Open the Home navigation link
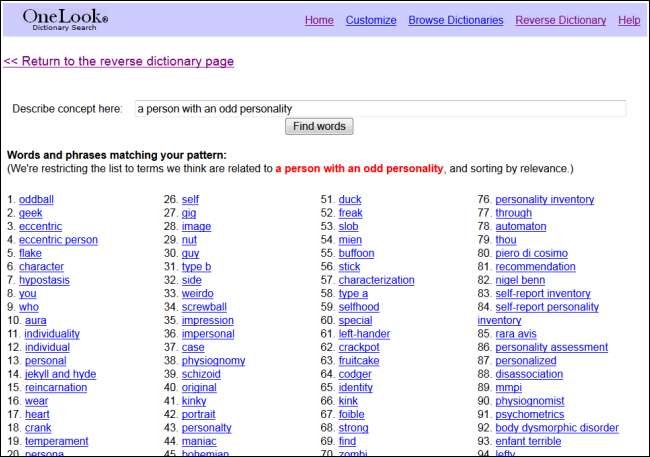This screenshot has height=457, width=650. [x=319, y=20]
